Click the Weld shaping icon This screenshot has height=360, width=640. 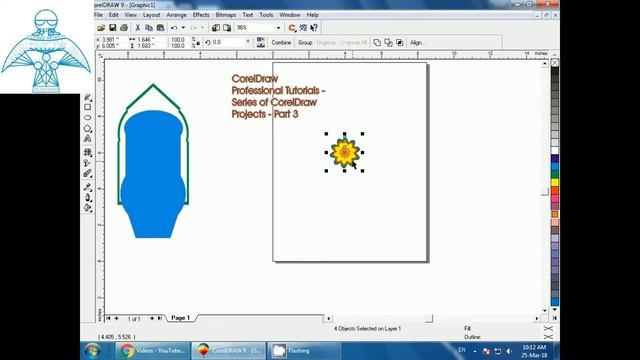(x=377, y=42)
